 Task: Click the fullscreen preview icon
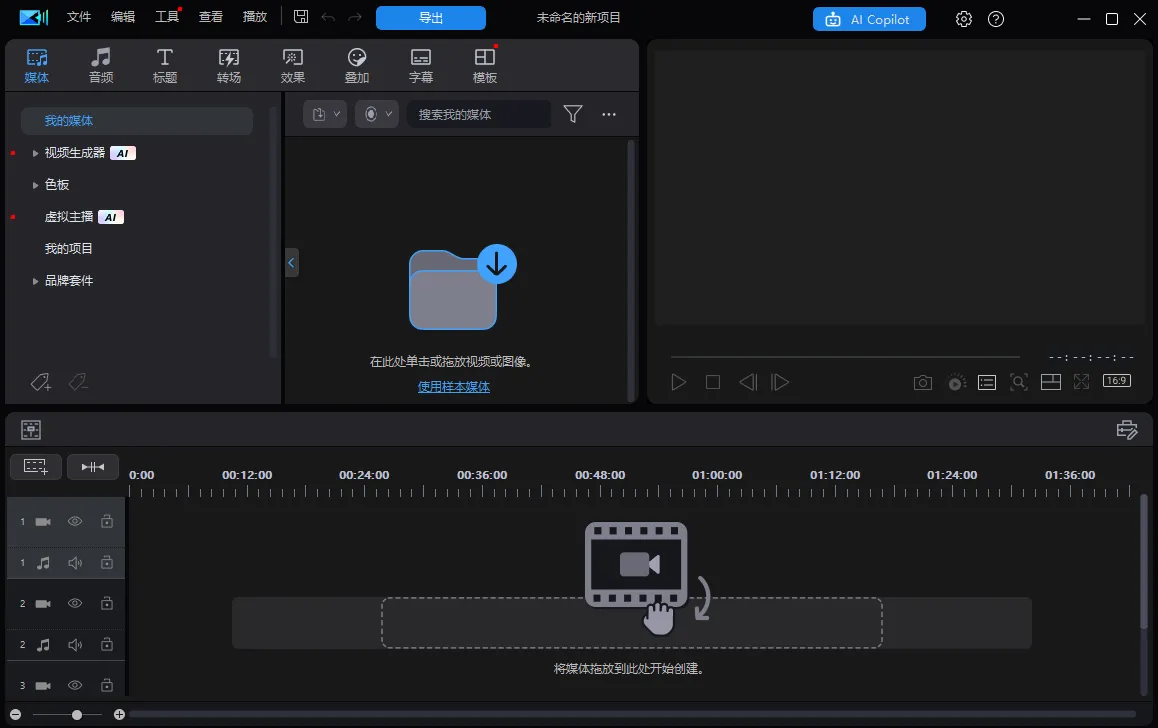1081,382
